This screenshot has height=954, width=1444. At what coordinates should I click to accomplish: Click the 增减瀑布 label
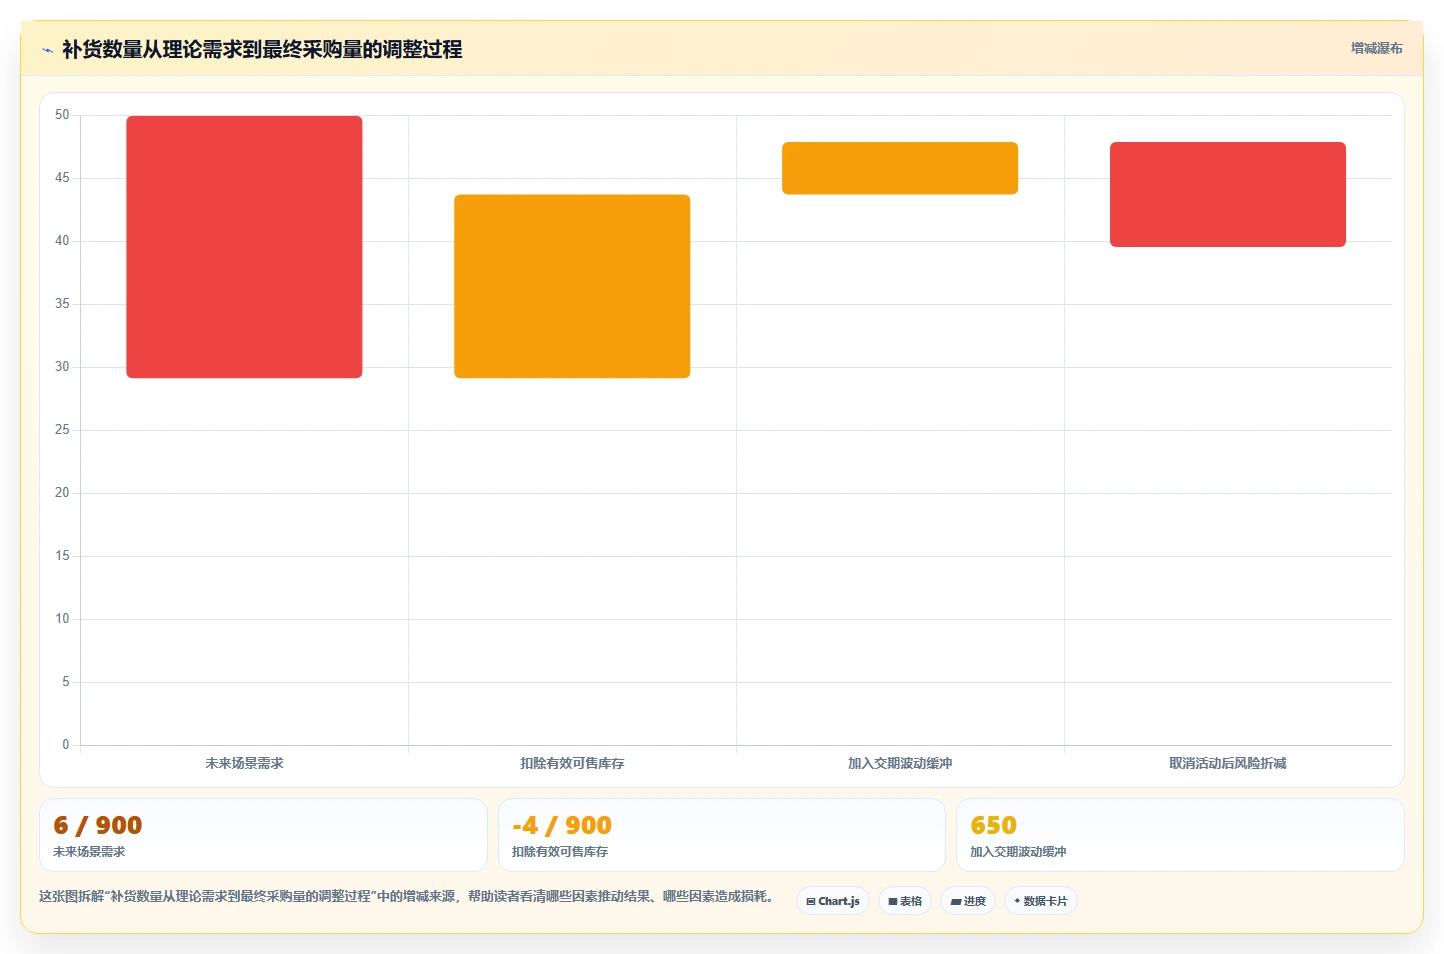coord(1376,48)
